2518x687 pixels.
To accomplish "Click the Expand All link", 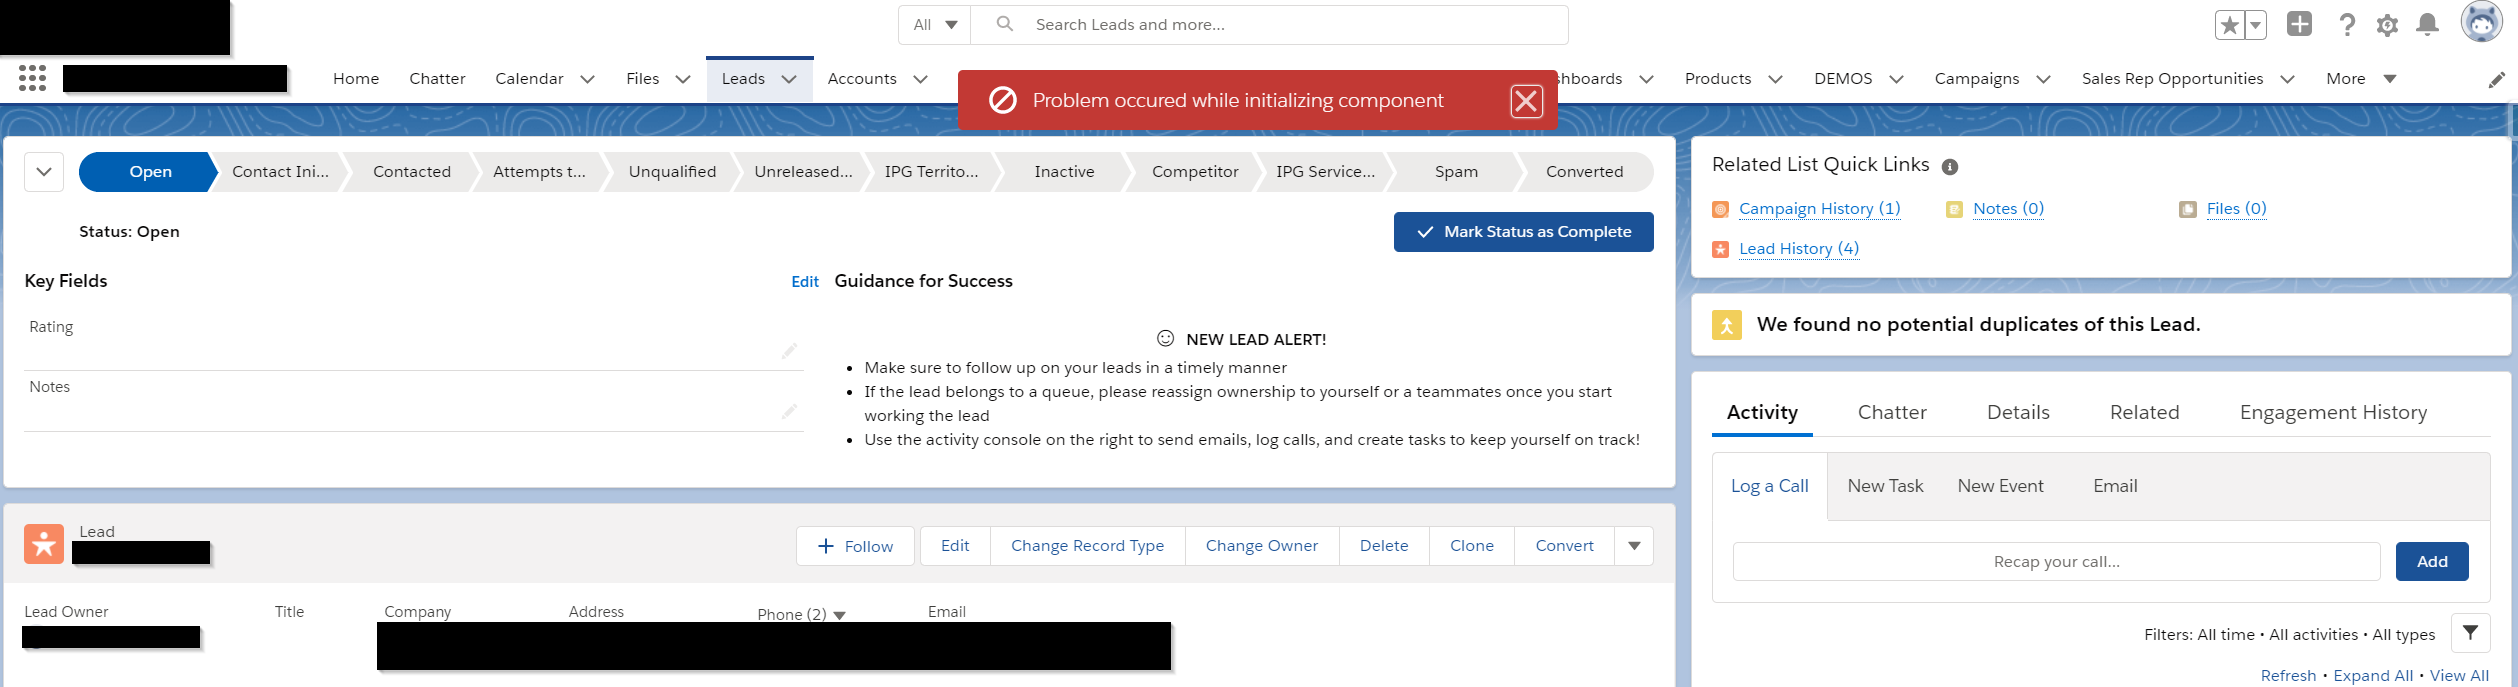I will pos(2373,676).
